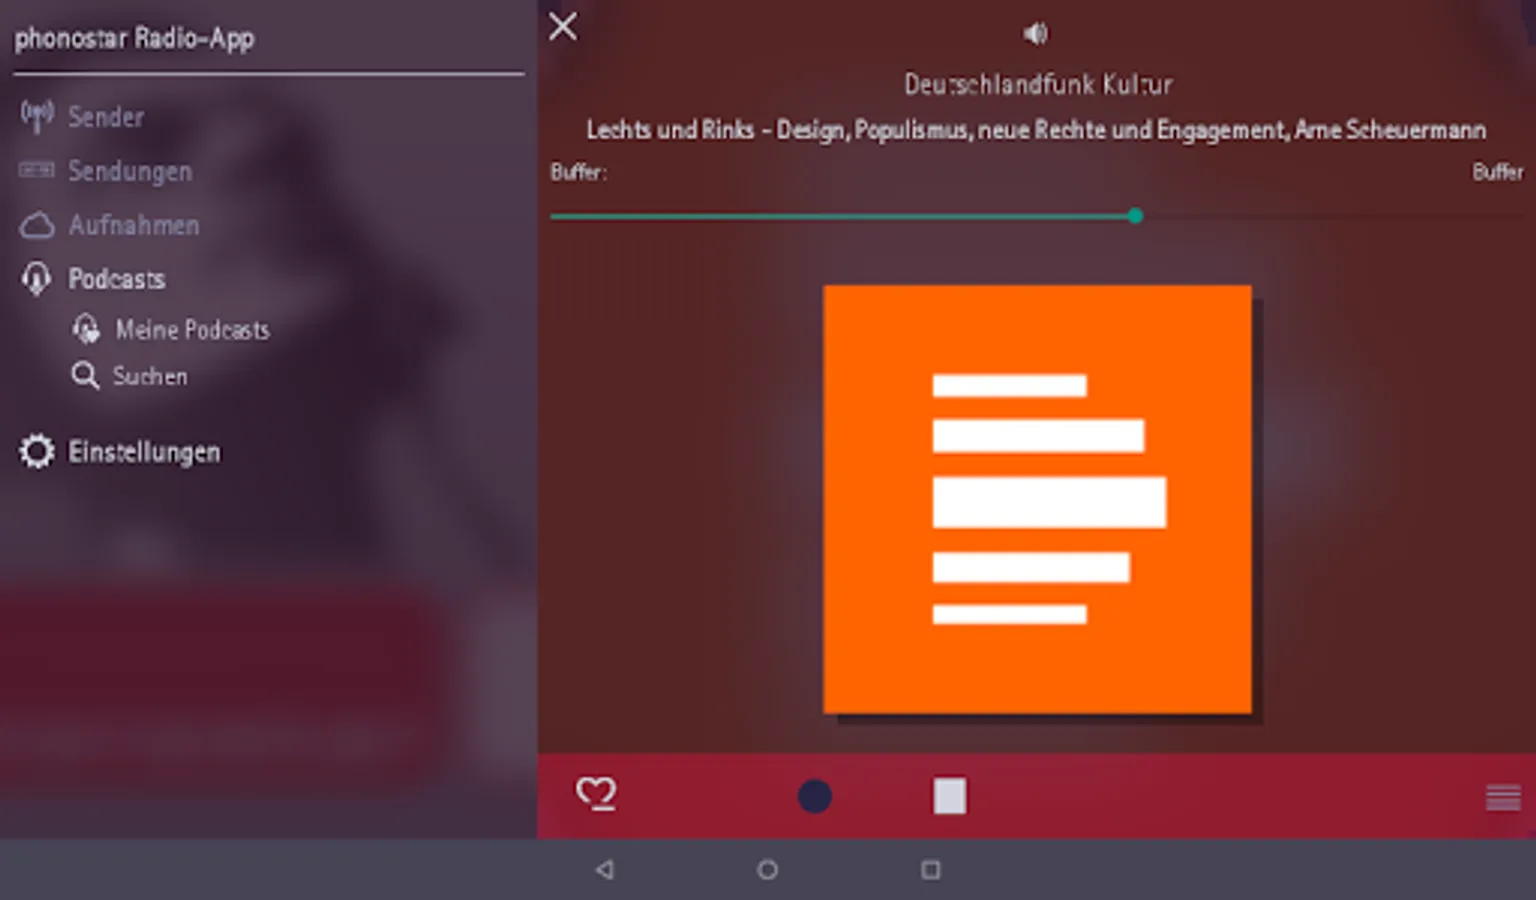This screenshot has height=900, width=1536.
Task: Tap the Android home button
Action: (767, 870)
